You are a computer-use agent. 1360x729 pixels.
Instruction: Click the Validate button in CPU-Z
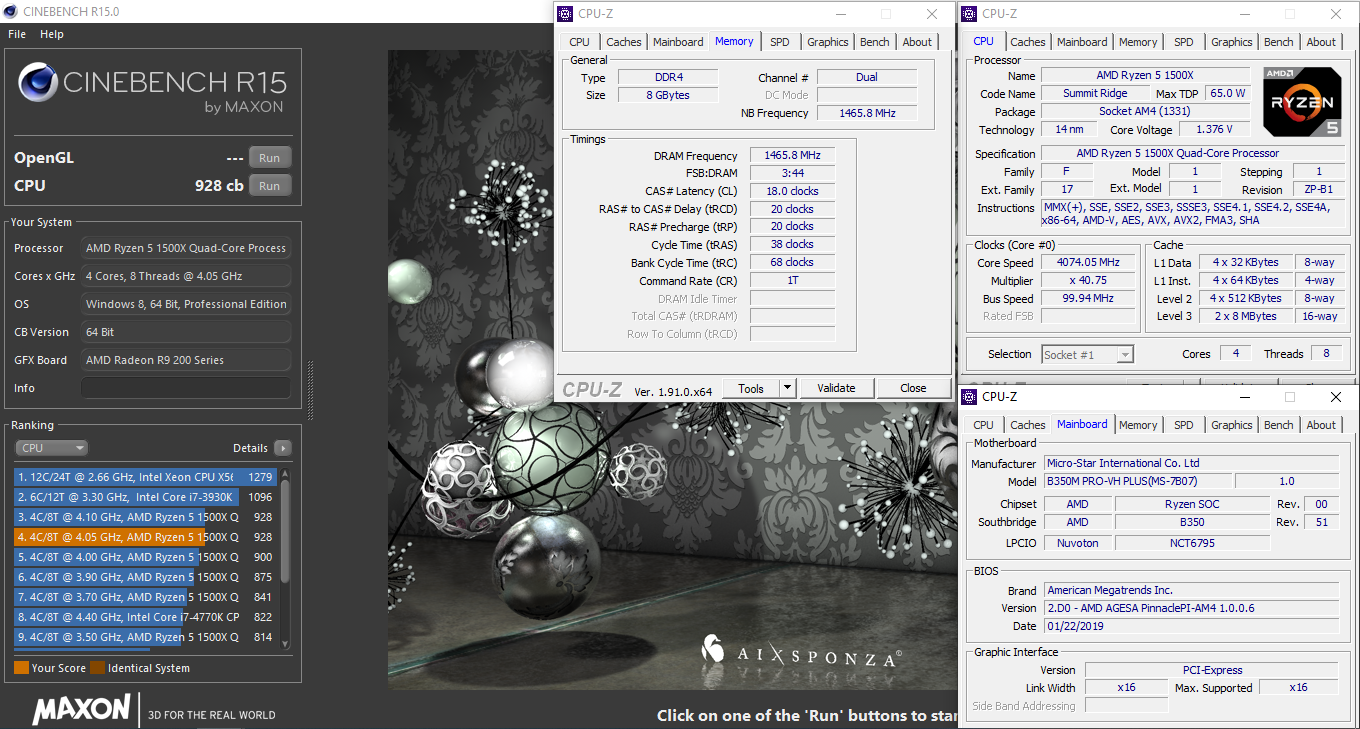tap(836, 388)
